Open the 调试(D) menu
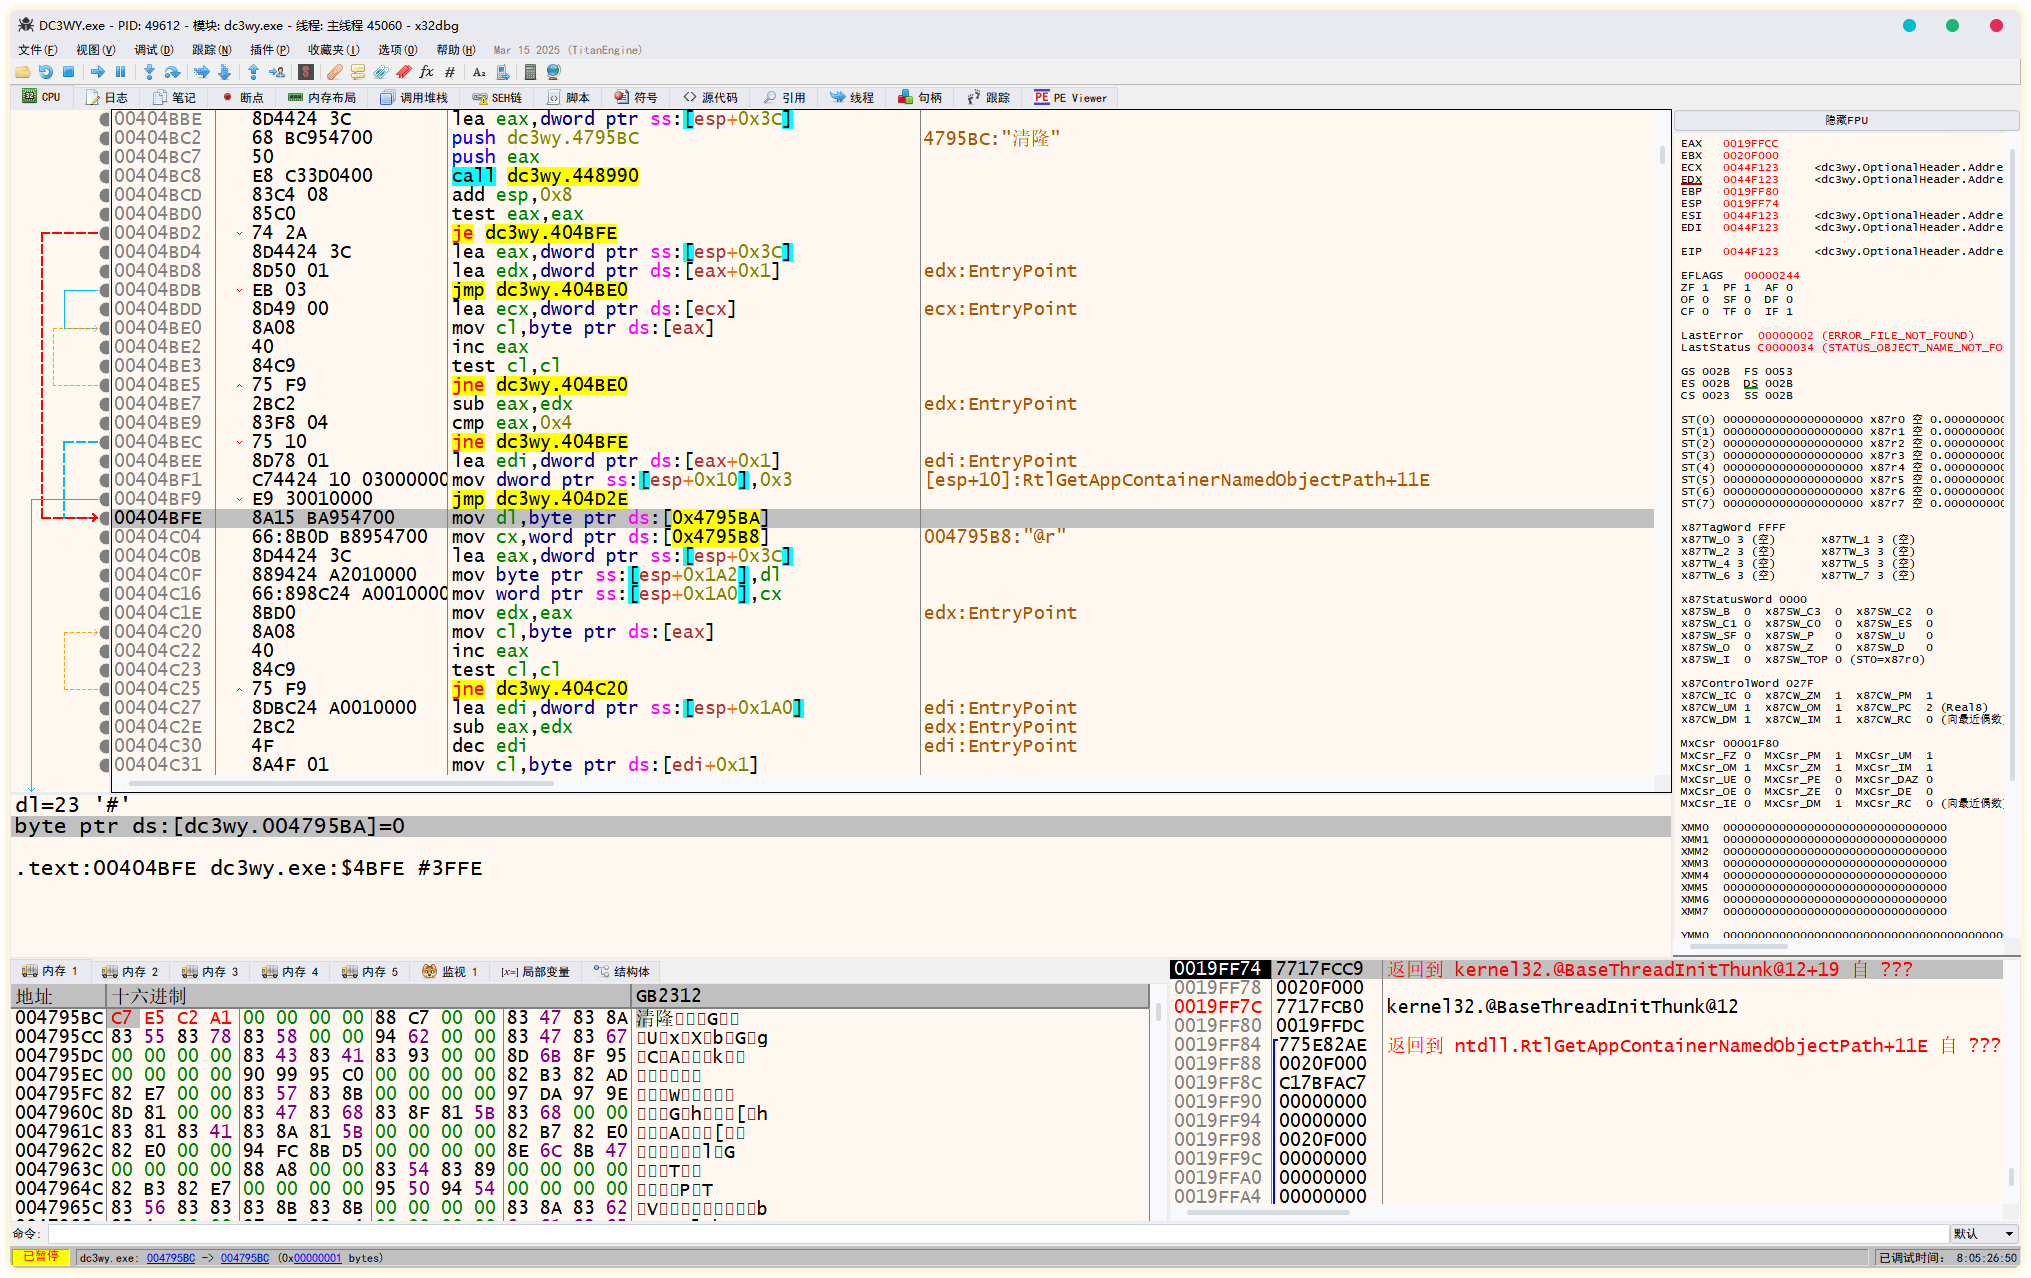The width and height of the screenshot is (2031, 1278). click(x=153, y=50)
